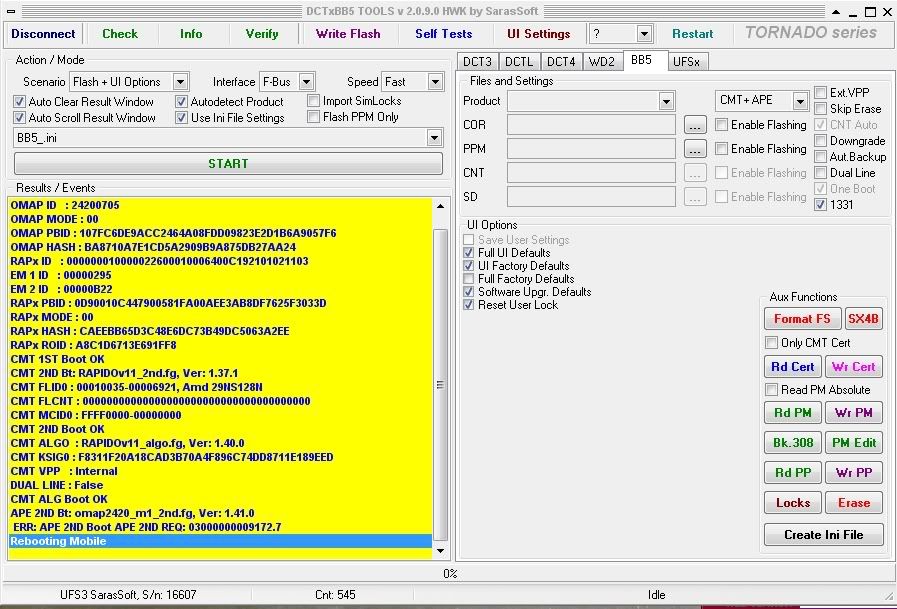Switch to the DCT4 tab
This screenshot has width=897, height=609.
(x=561, y=62)
